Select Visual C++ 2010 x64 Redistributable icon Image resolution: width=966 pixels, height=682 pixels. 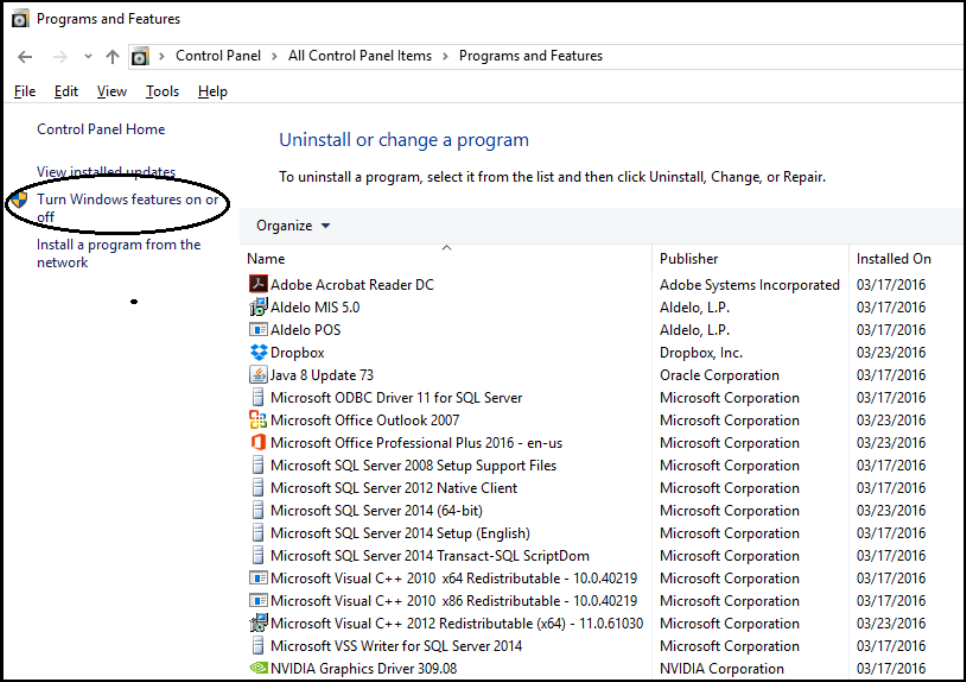(x=258, y=578)
